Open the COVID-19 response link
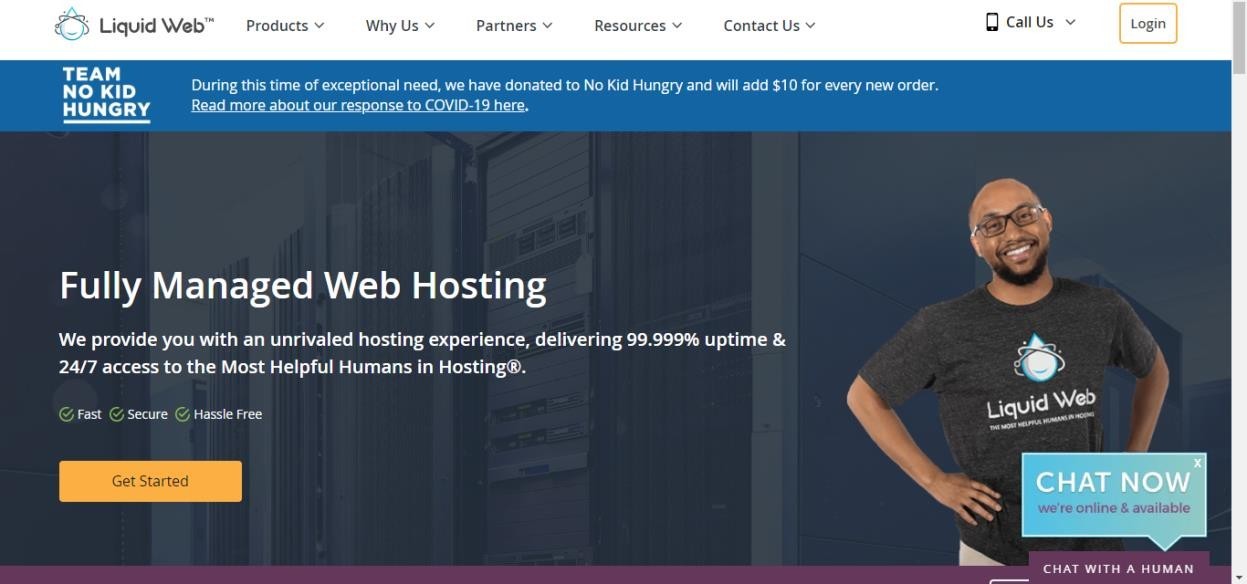Screen dimensions: 1247x584 pos(358,105)
